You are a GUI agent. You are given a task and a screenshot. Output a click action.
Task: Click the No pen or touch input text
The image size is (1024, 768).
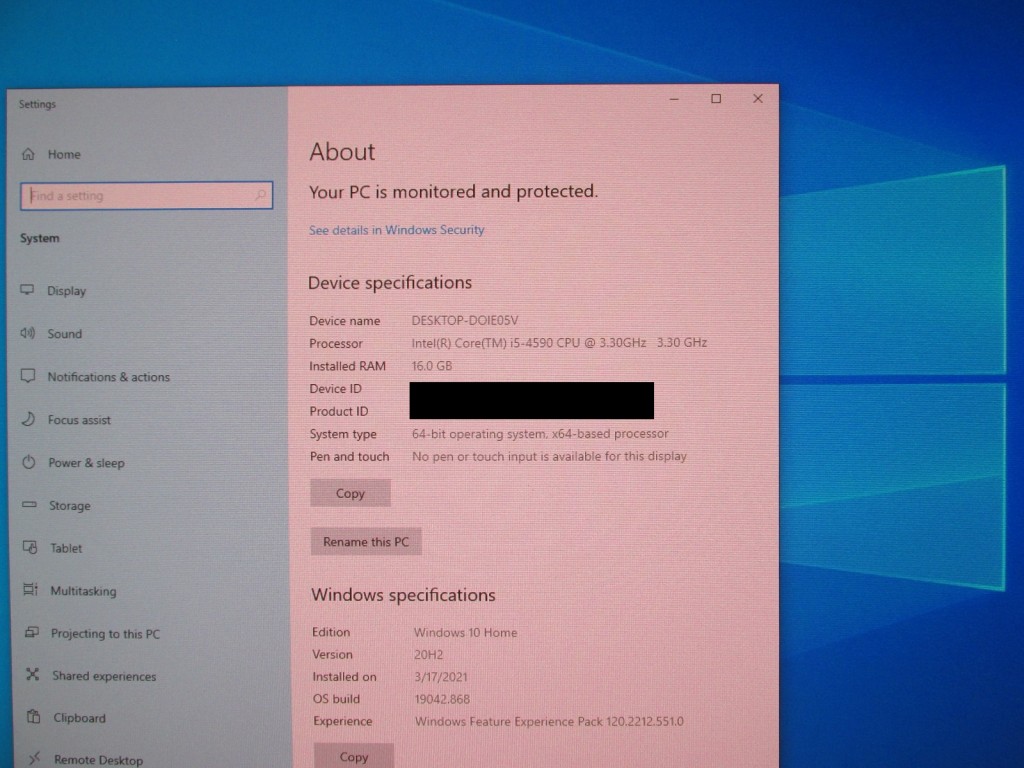pyautogui.click(x=549, y=456)
